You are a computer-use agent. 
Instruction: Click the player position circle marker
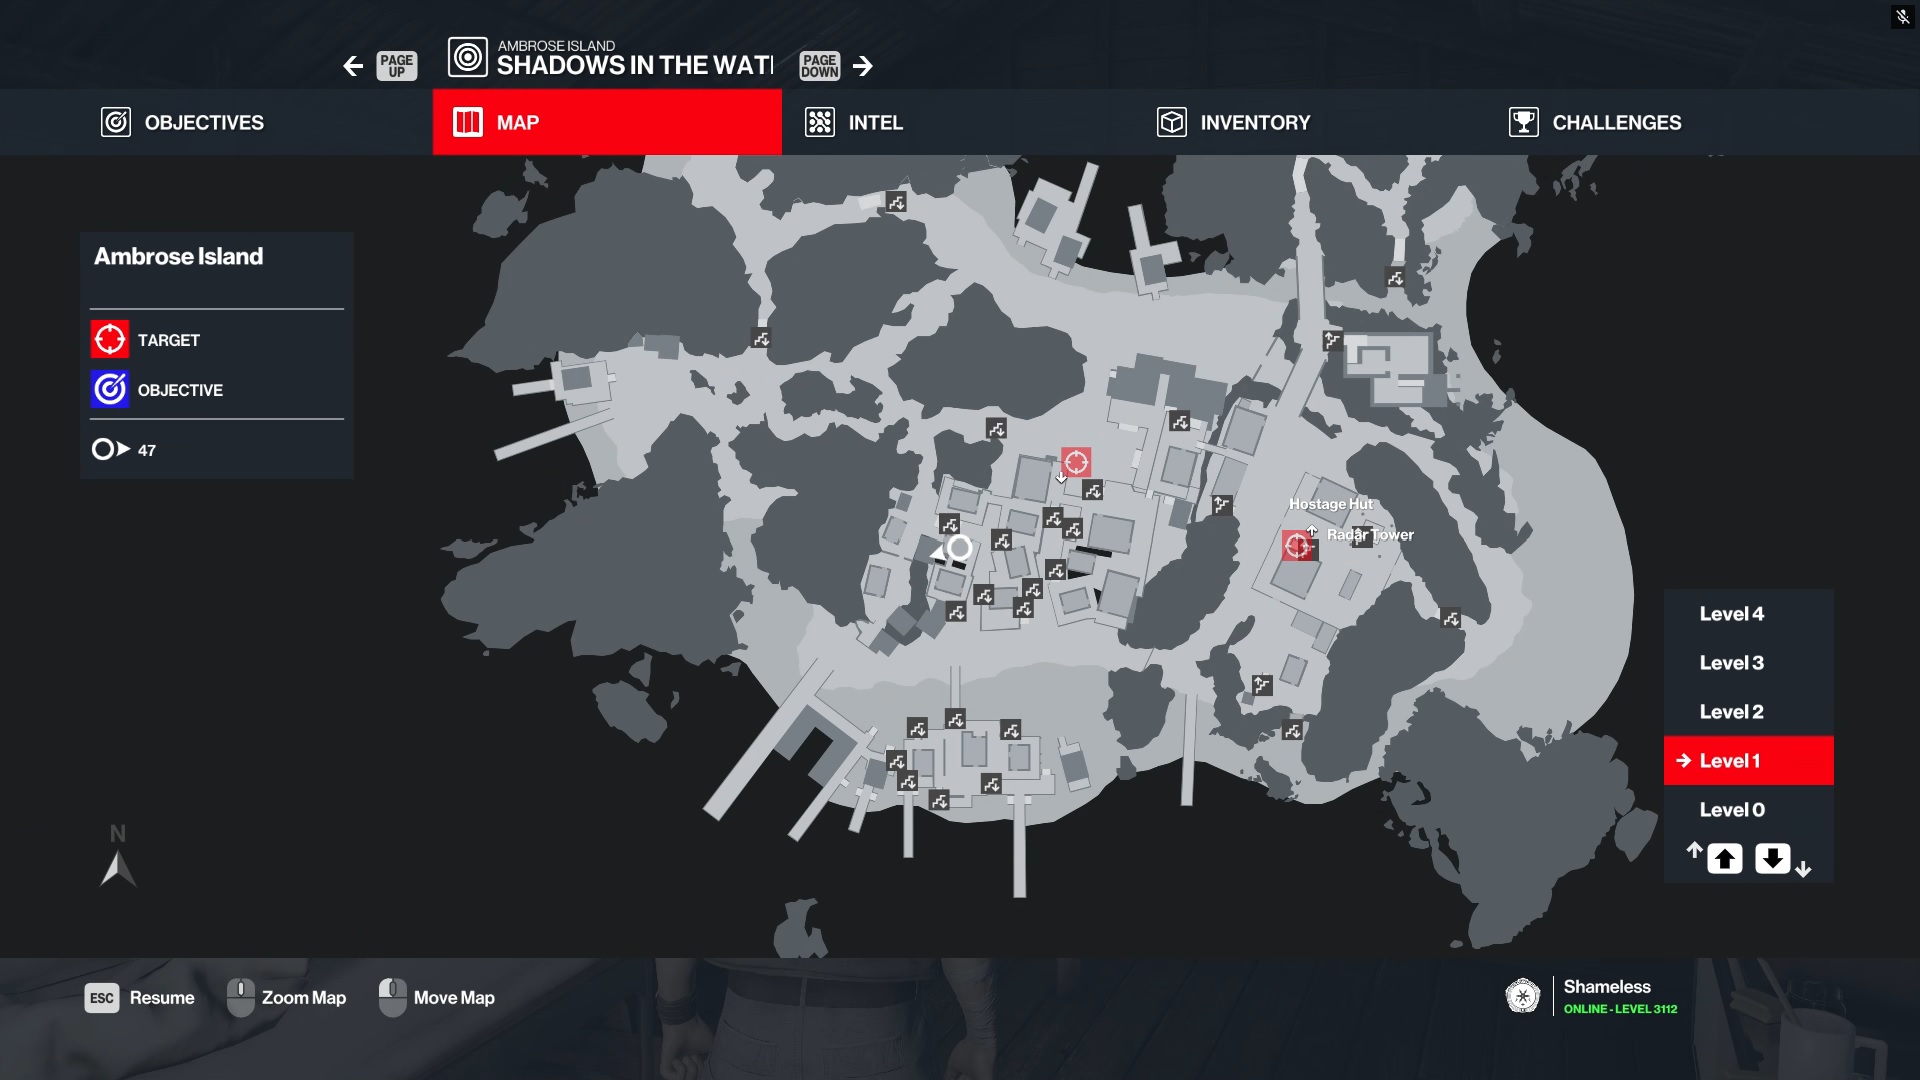click(x=959, y=548)
